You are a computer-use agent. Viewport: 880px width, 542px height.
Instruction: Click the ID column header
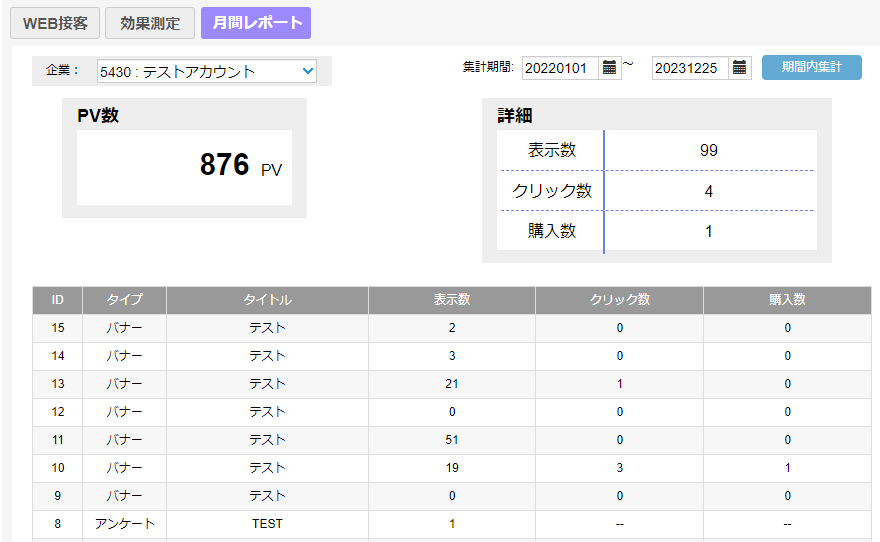(x=58, y=300)
